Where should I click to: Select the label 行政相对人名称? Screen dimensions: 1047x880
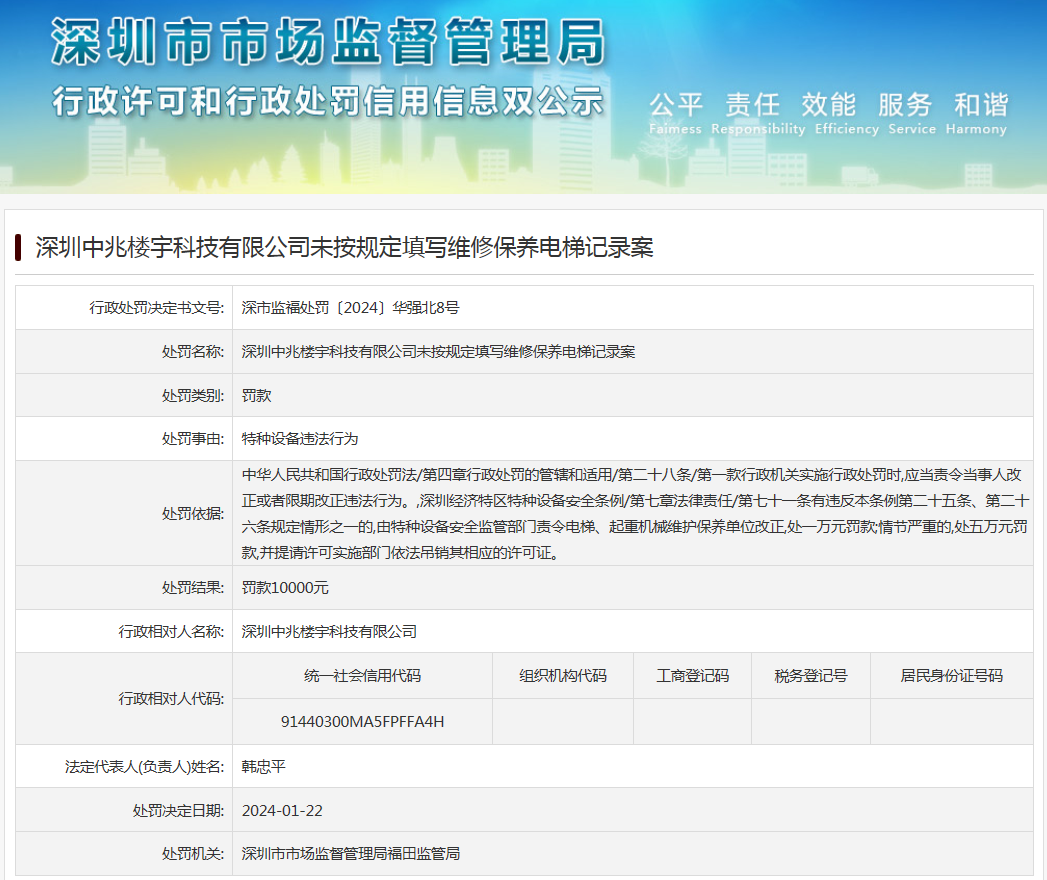pos(172,632)
